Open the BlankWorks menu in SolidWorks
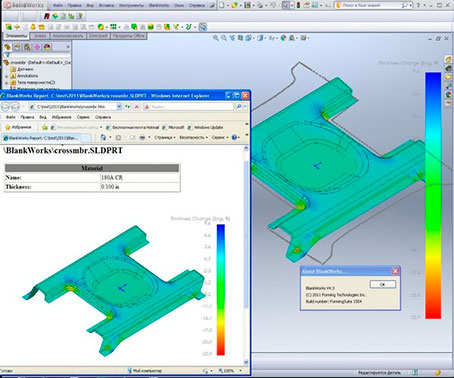Image resolution: width=454 pixels, height=378 pixels. [x=159, y=6]
